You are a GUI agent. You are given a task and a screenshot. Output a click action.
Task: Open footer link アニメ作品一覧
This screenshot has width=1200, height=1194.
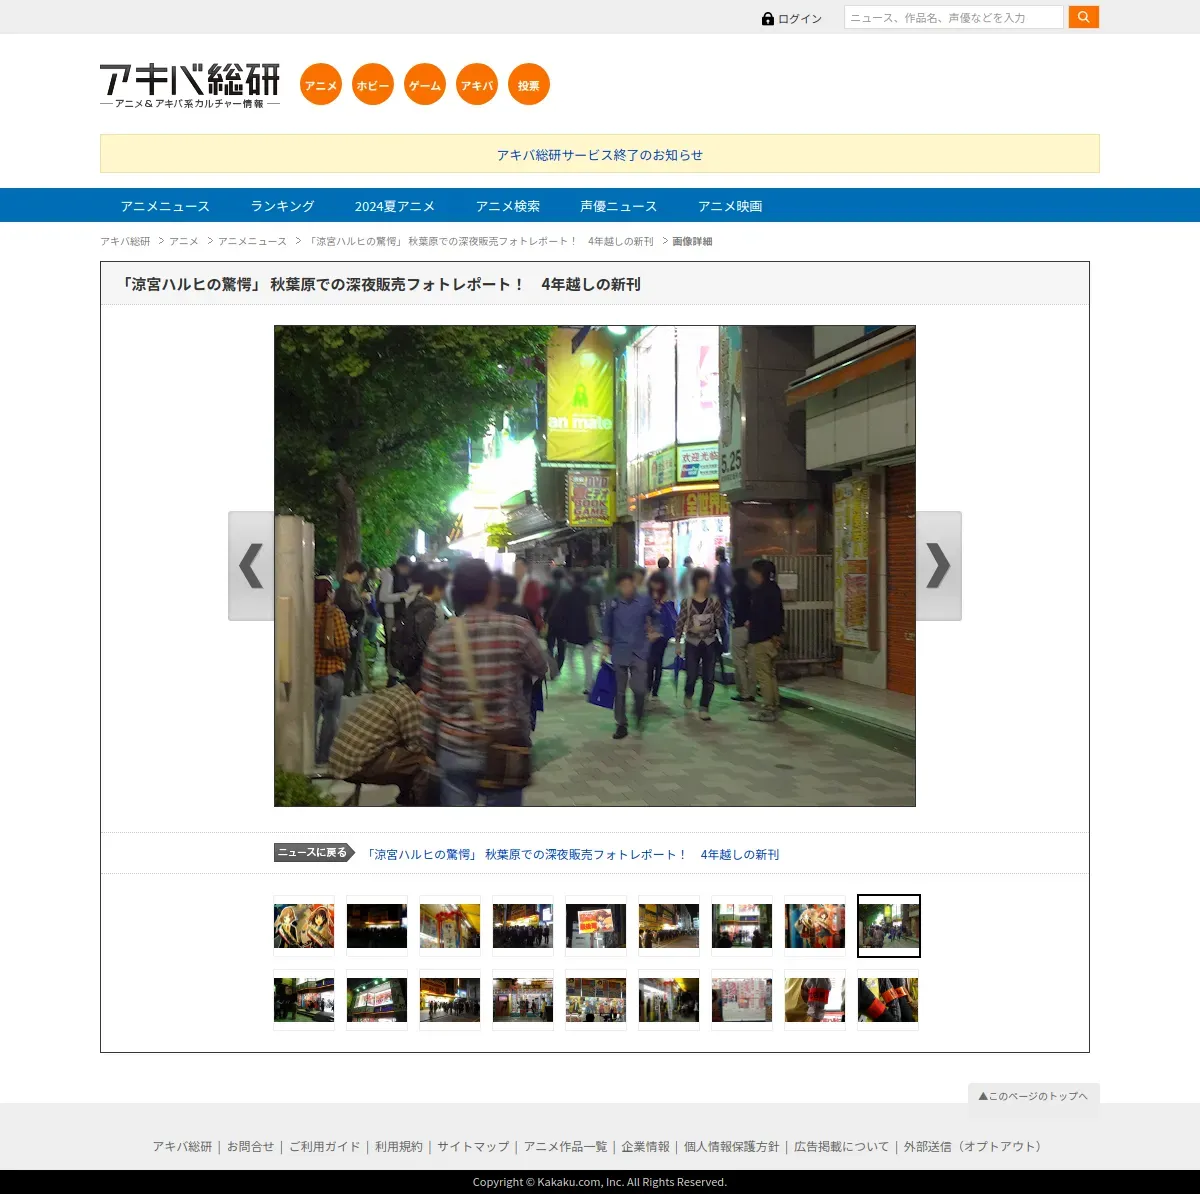pos(565,1146)
